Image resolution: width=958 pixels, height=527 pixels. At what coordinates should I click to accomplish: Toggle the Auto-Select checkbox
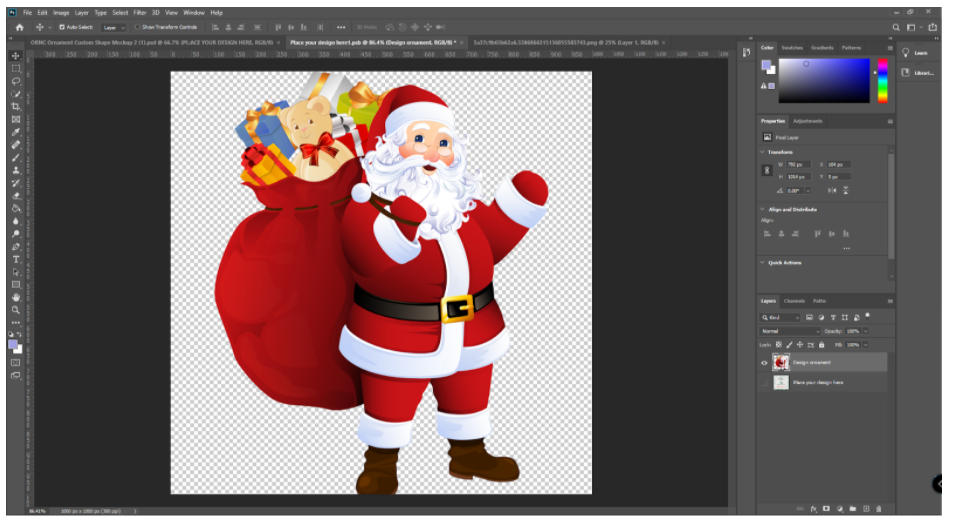tap(62, 27)
